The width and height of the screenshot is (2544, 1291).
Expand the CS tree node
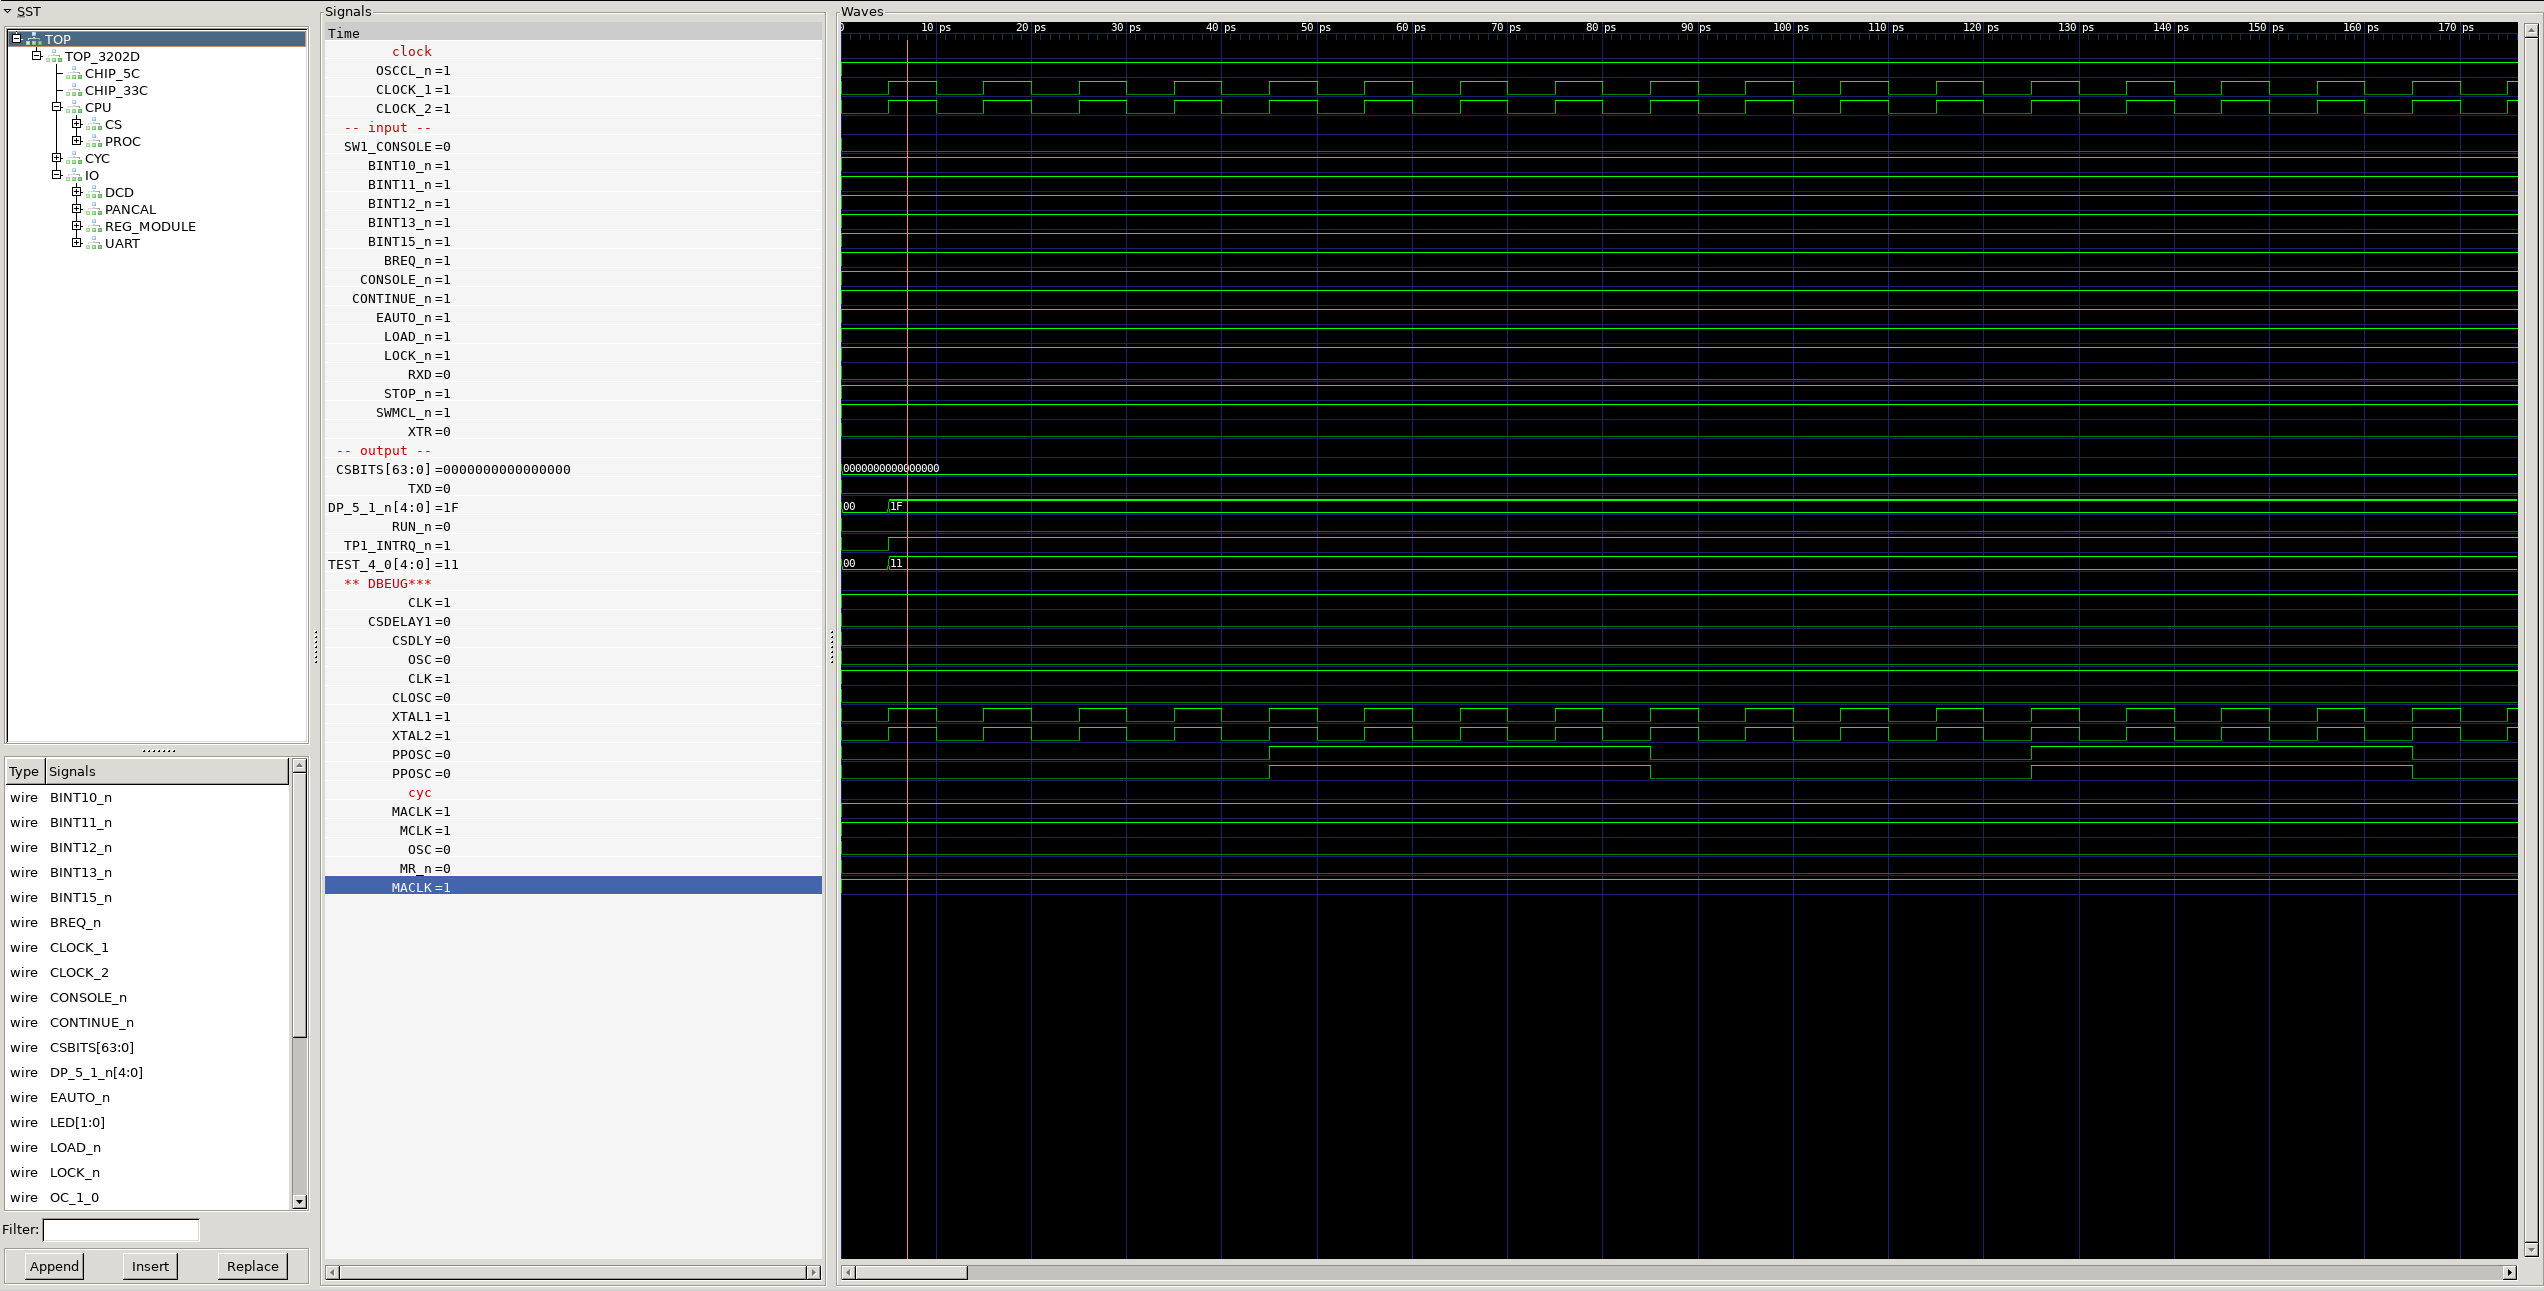coord(77,123)
